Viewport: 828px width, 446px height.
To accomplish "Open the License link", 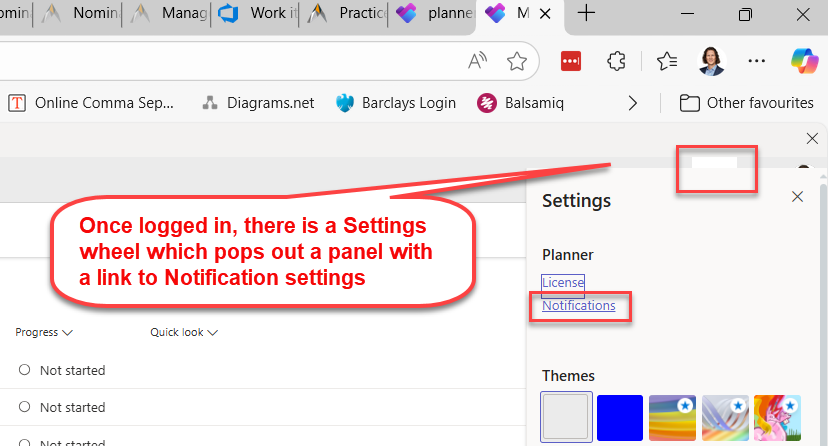I will point(563,282).
